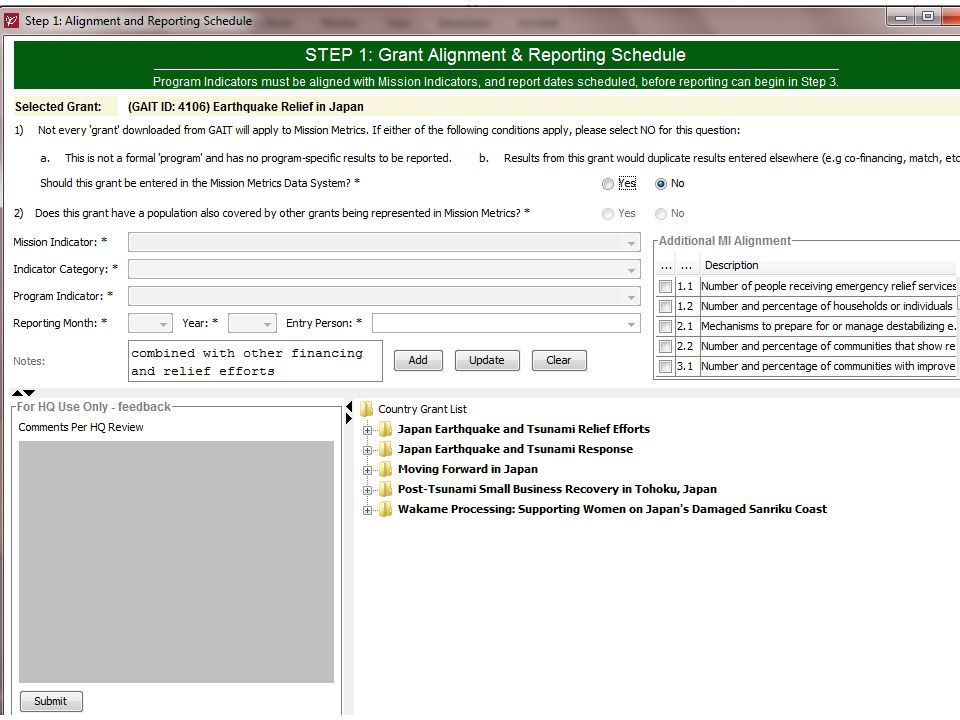The width and height of the screenshot is (960, 720).
Task: Click the Description column header
Action: tap(732, 266)
